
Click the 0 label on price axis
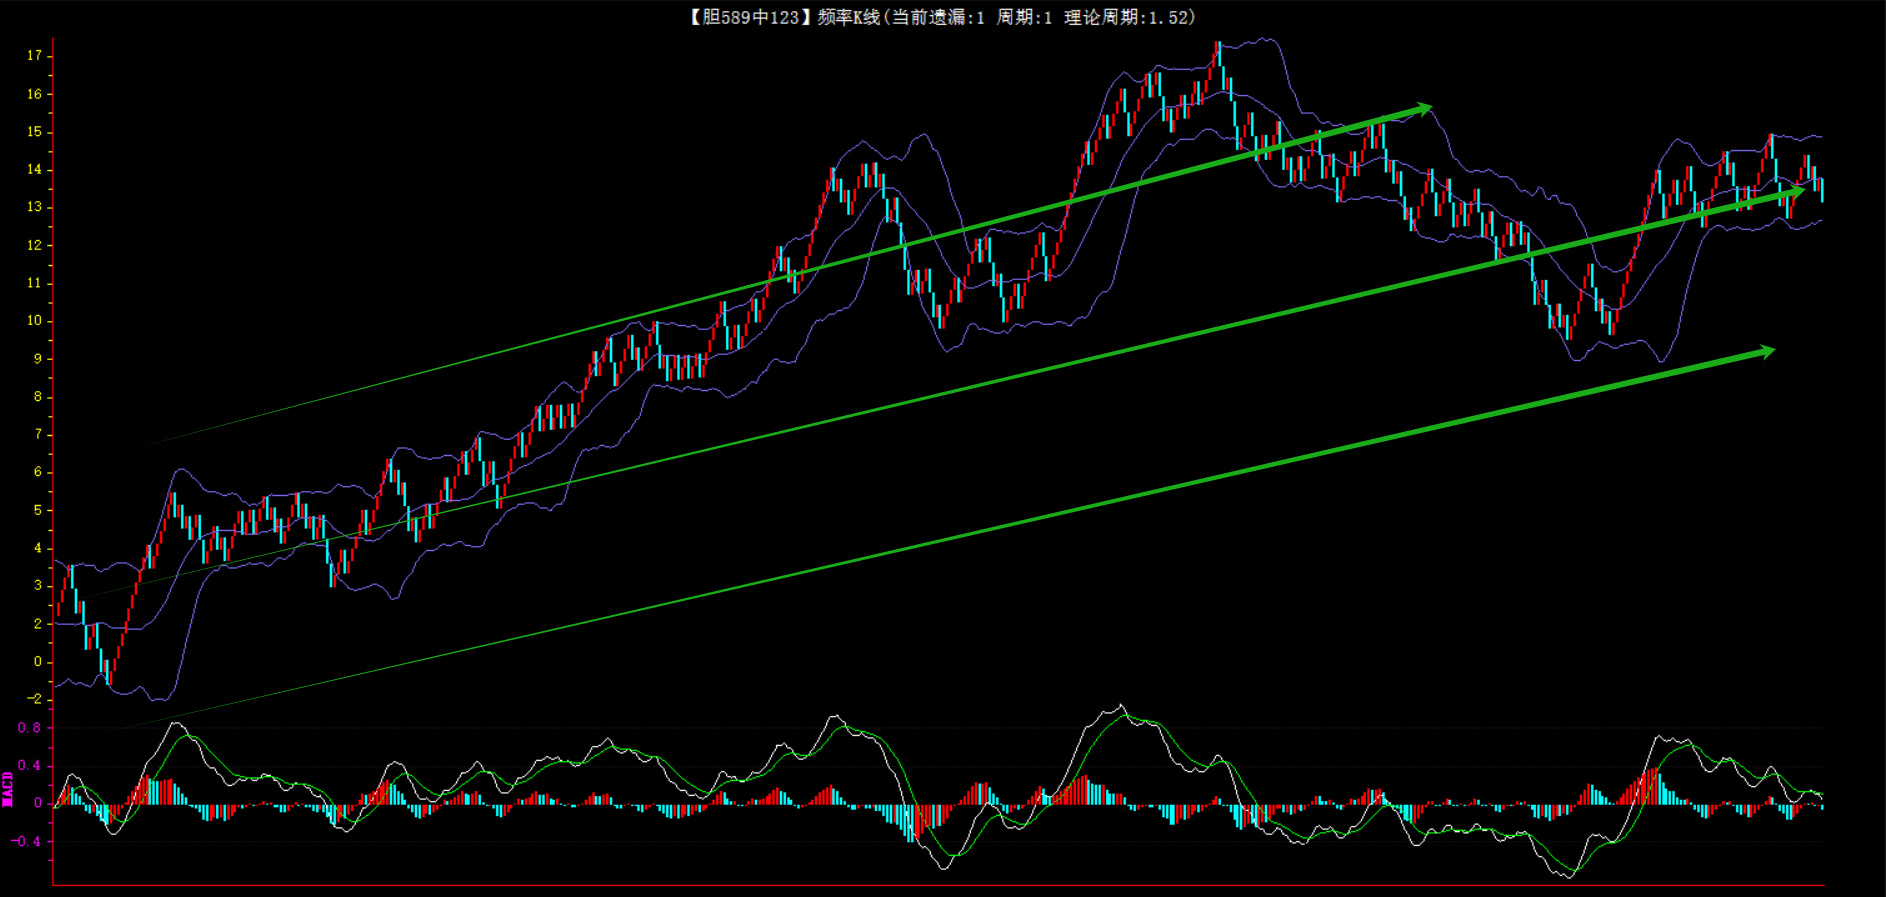(38, 661)
